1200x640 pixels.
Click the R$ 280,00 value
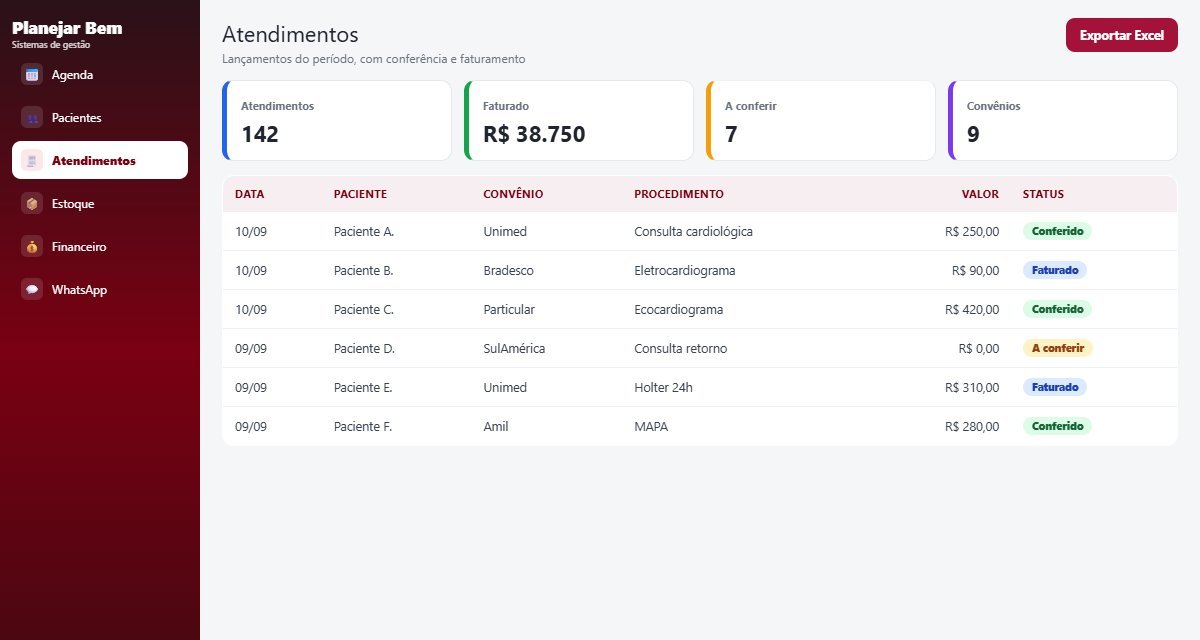point(972,426)
